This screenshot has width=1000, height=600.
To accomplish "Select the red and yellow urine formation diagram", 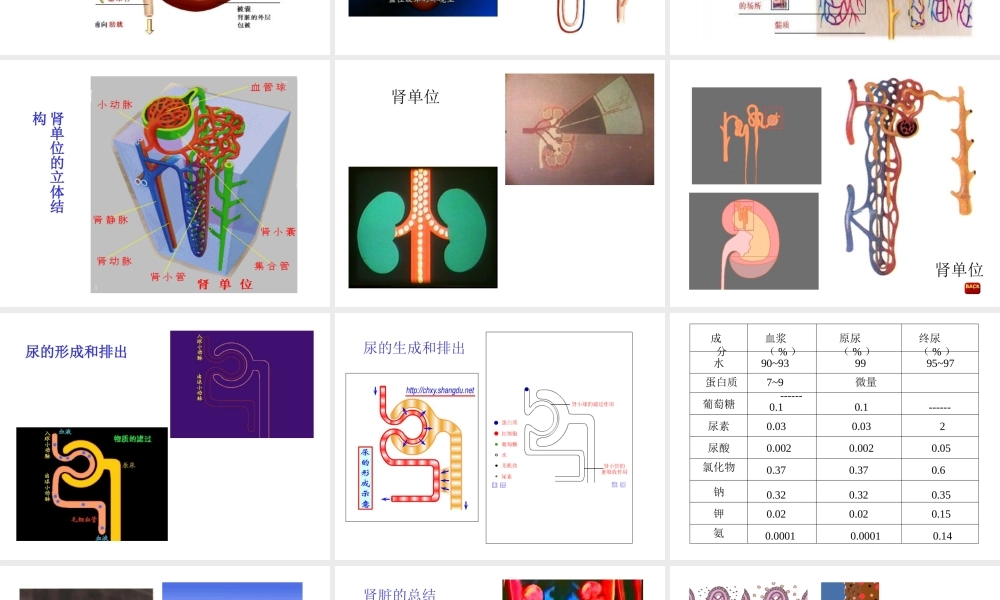I will 412,448.
